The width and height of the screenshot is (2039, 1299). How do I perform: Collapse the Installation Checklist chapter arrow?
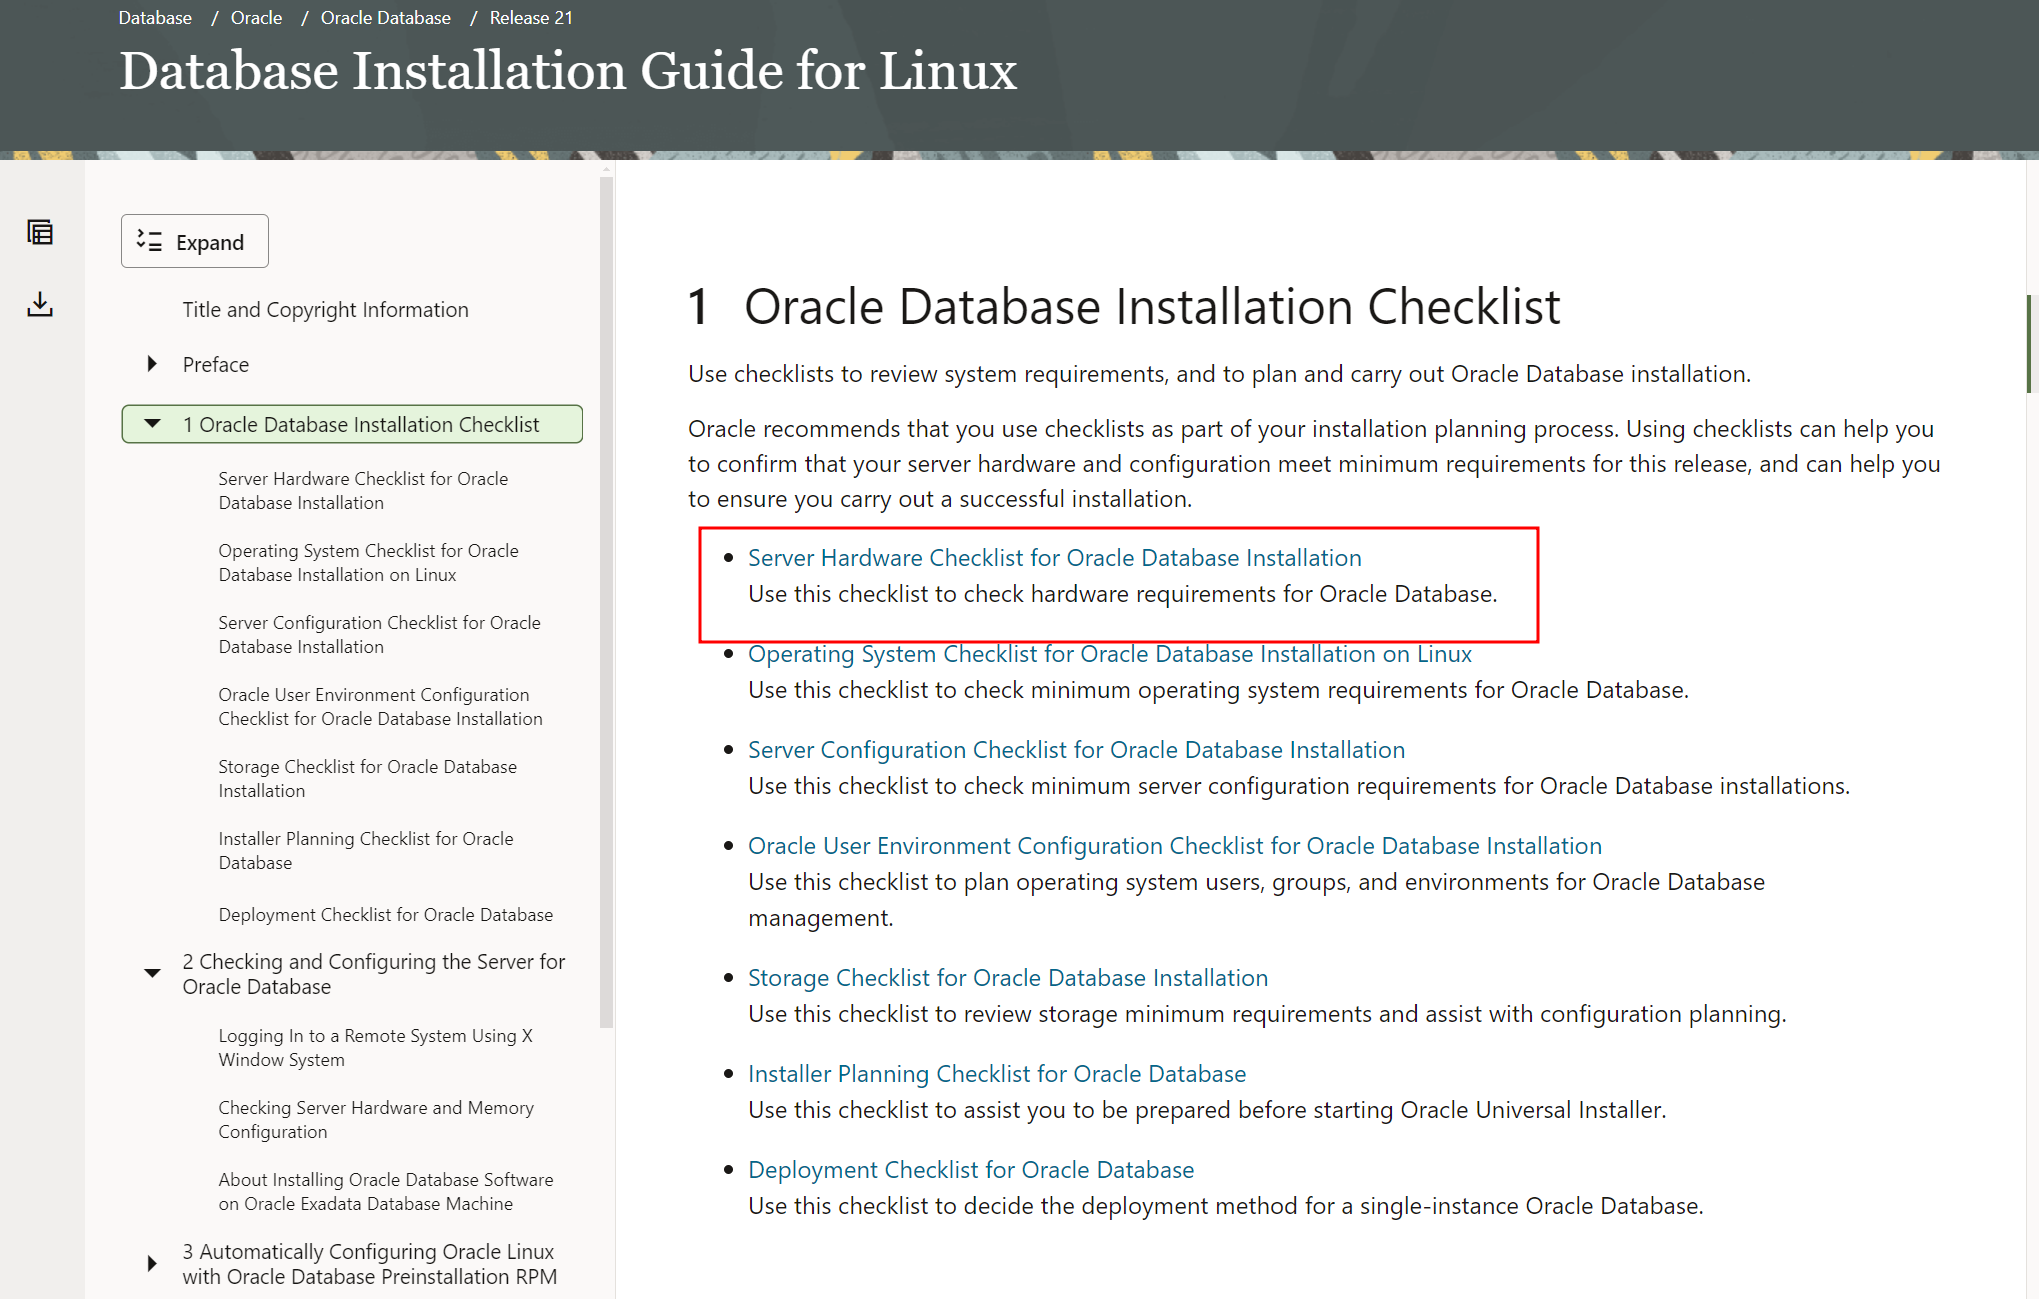(152, 424)
